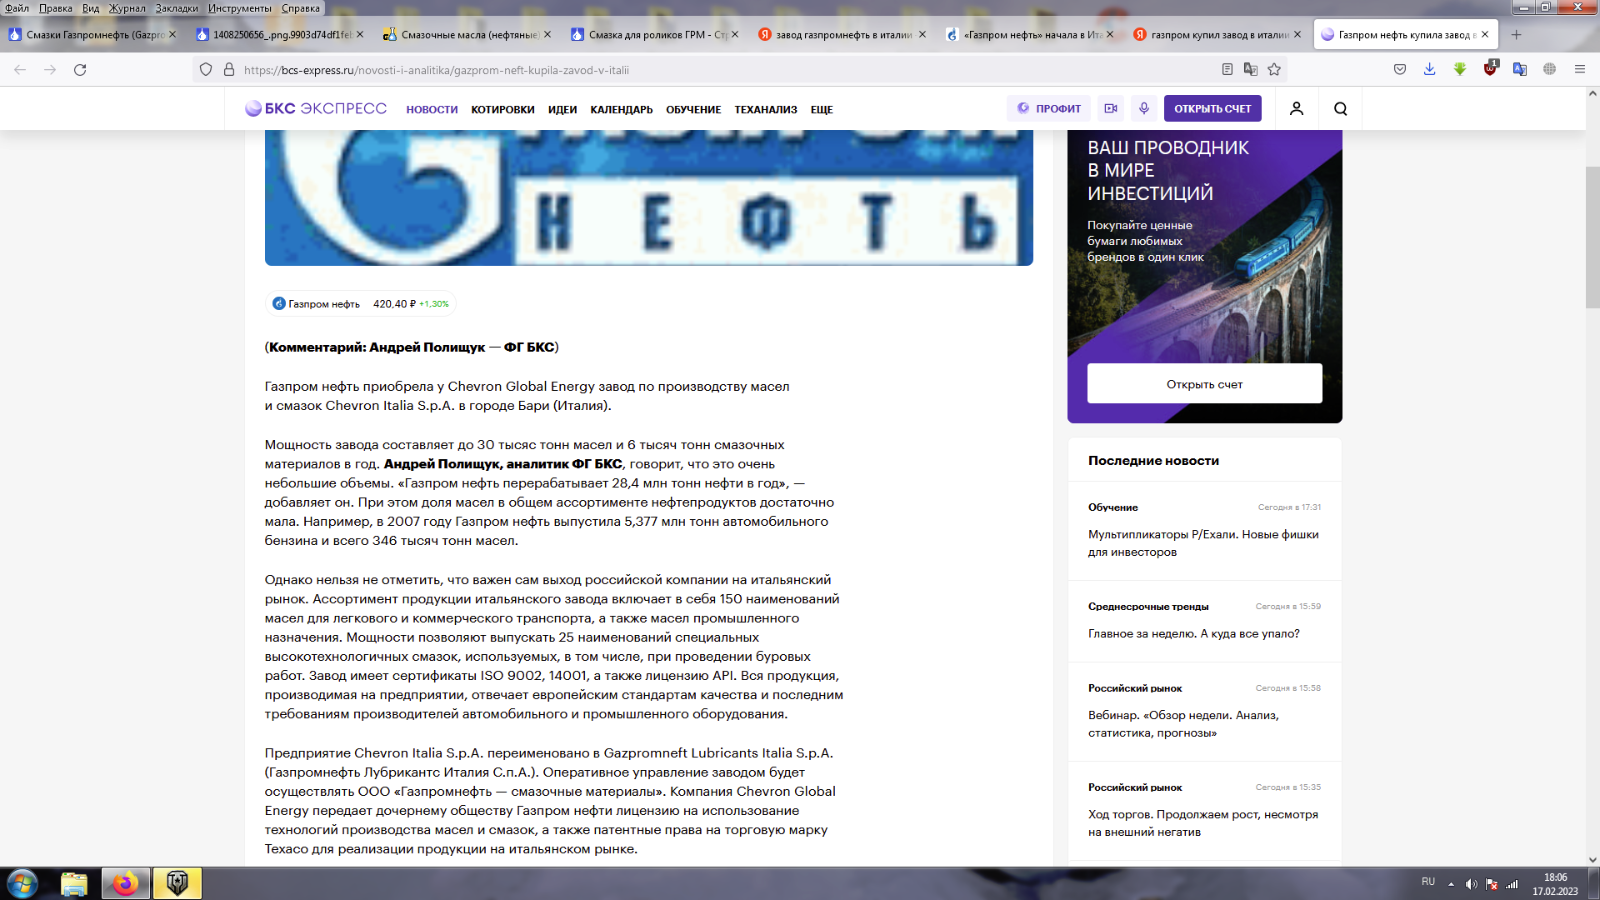This screenshot has width=1600, height=900.
Task: Go back using browser back arrow
Action: 20,70
